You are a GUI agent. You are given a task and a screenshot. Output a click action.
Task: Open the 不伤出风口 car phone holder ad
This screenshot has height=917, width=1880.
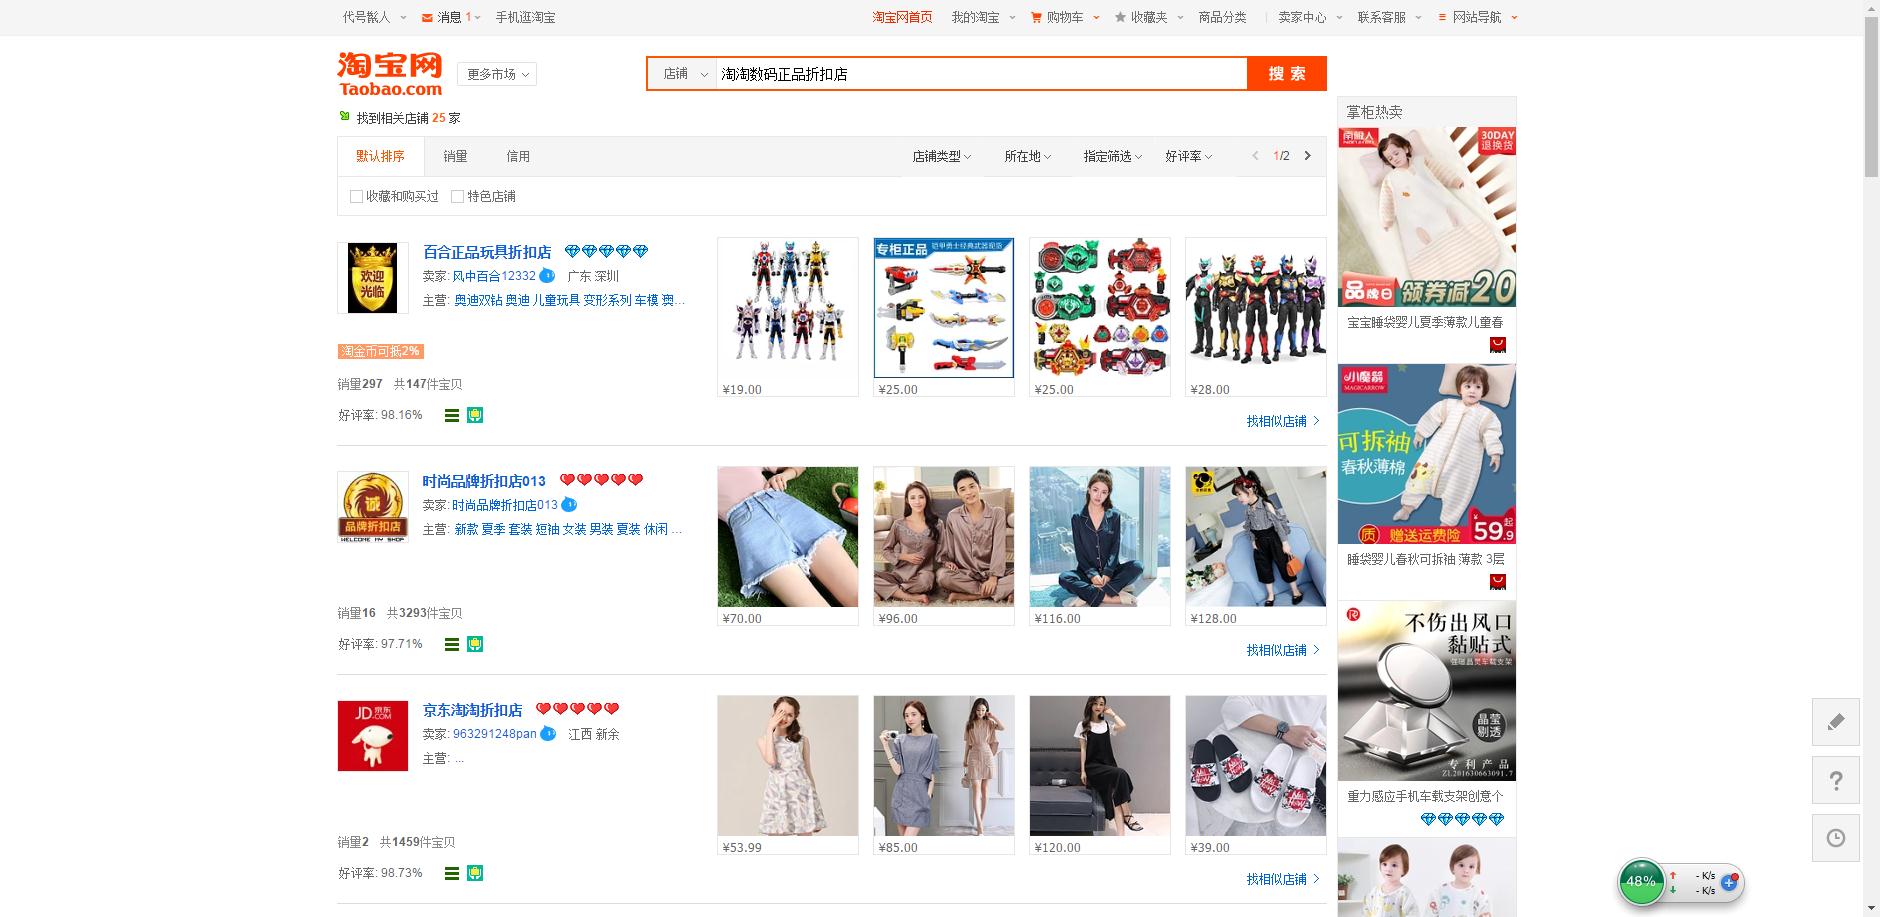1427,691
